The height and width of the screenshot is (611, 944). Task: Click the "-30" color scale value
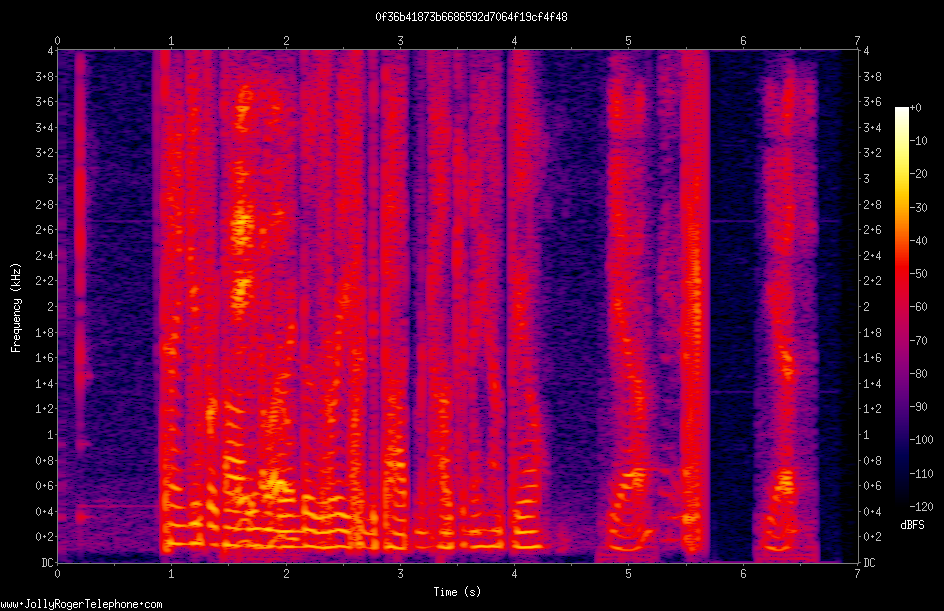(x=919, y=208)
